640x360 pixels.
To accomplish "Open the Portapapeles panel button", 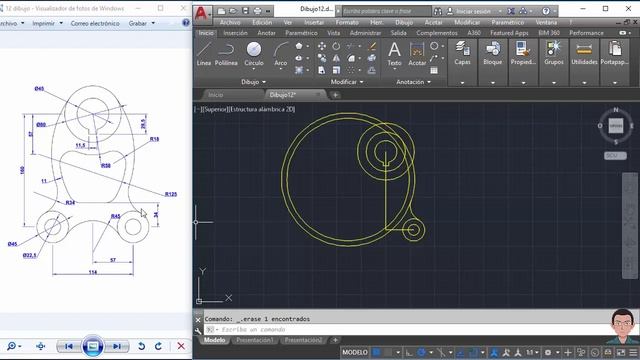I will 615,62.
